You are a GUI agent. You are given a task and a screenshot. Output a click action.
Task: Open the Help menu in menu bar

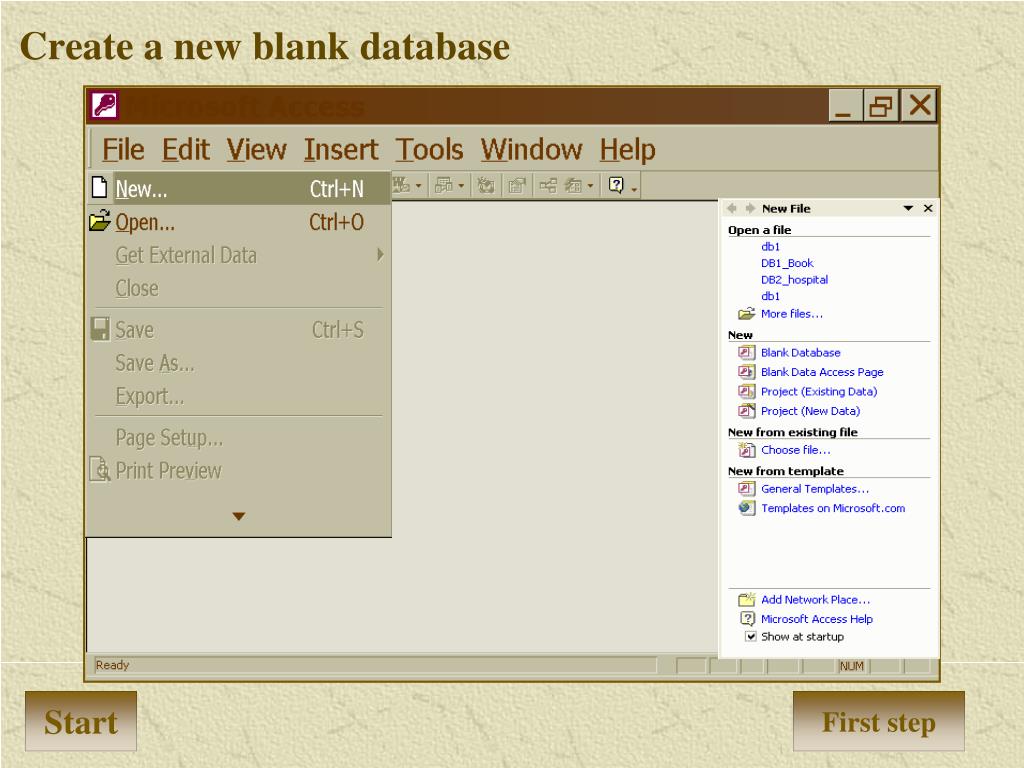[628, 150]
